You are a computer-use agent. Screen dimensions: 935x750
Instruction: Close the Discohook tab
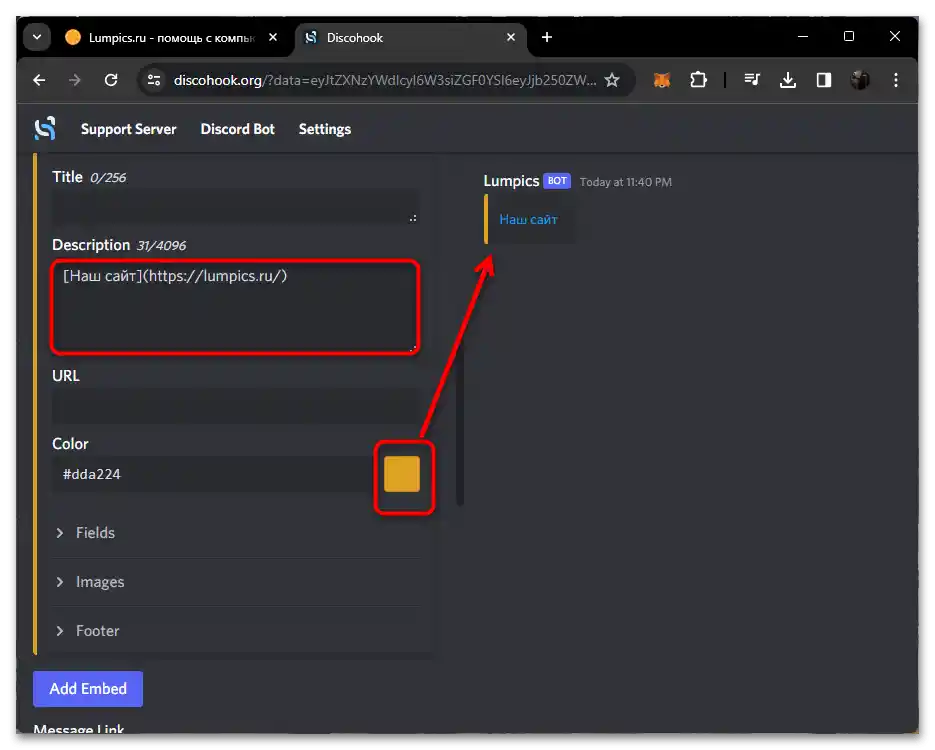pyautogui.click(x=510, y=37)
